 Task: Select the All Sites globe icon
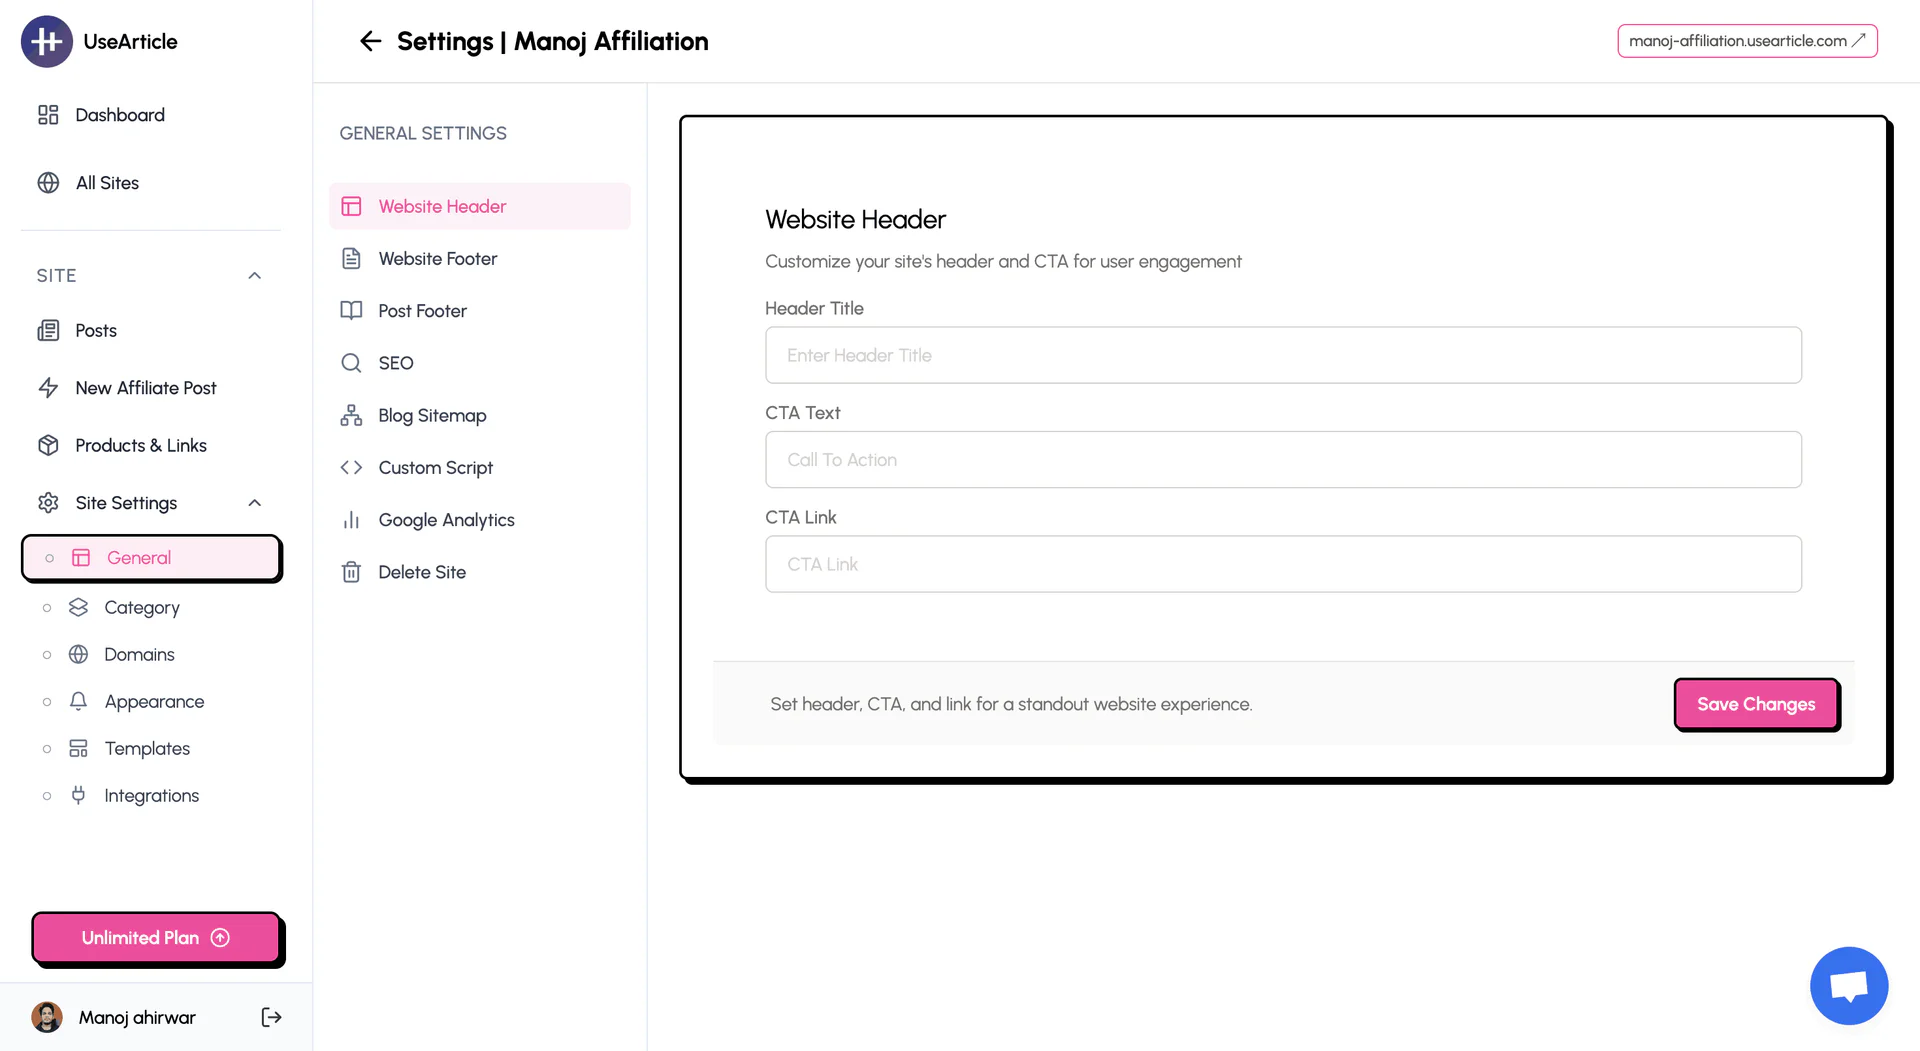tap(48, 182)
